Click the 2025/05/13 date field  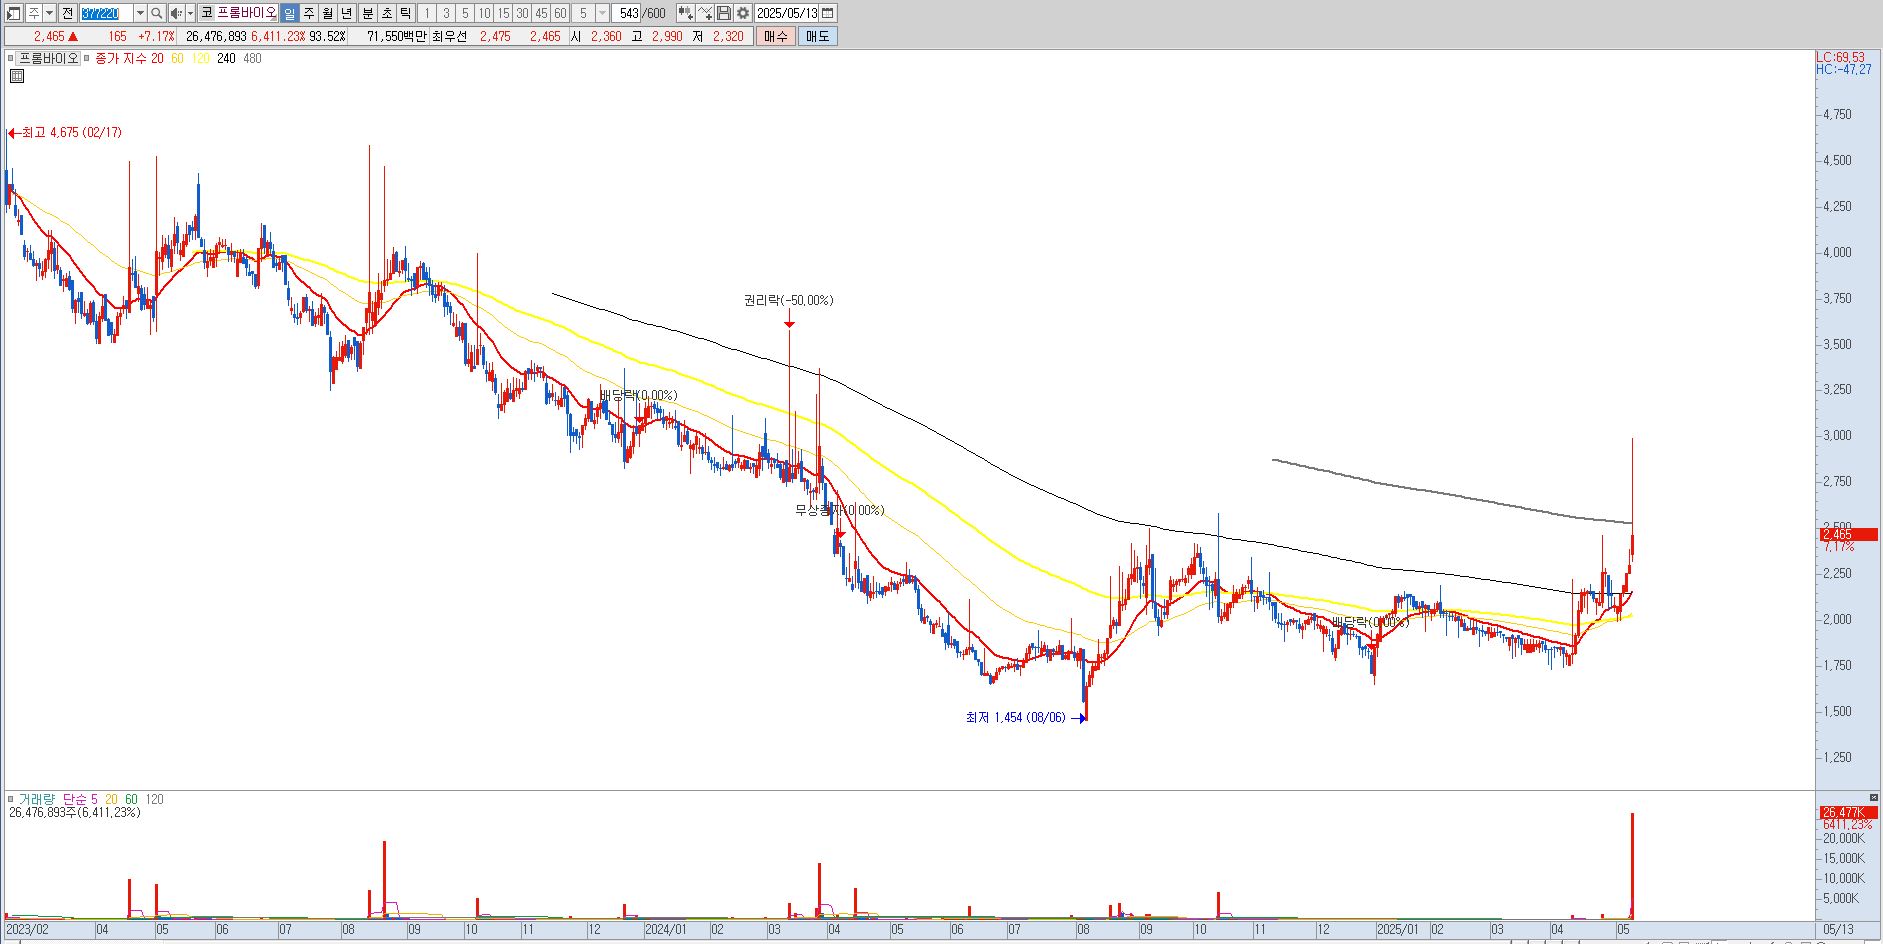[x=787, y=13]
